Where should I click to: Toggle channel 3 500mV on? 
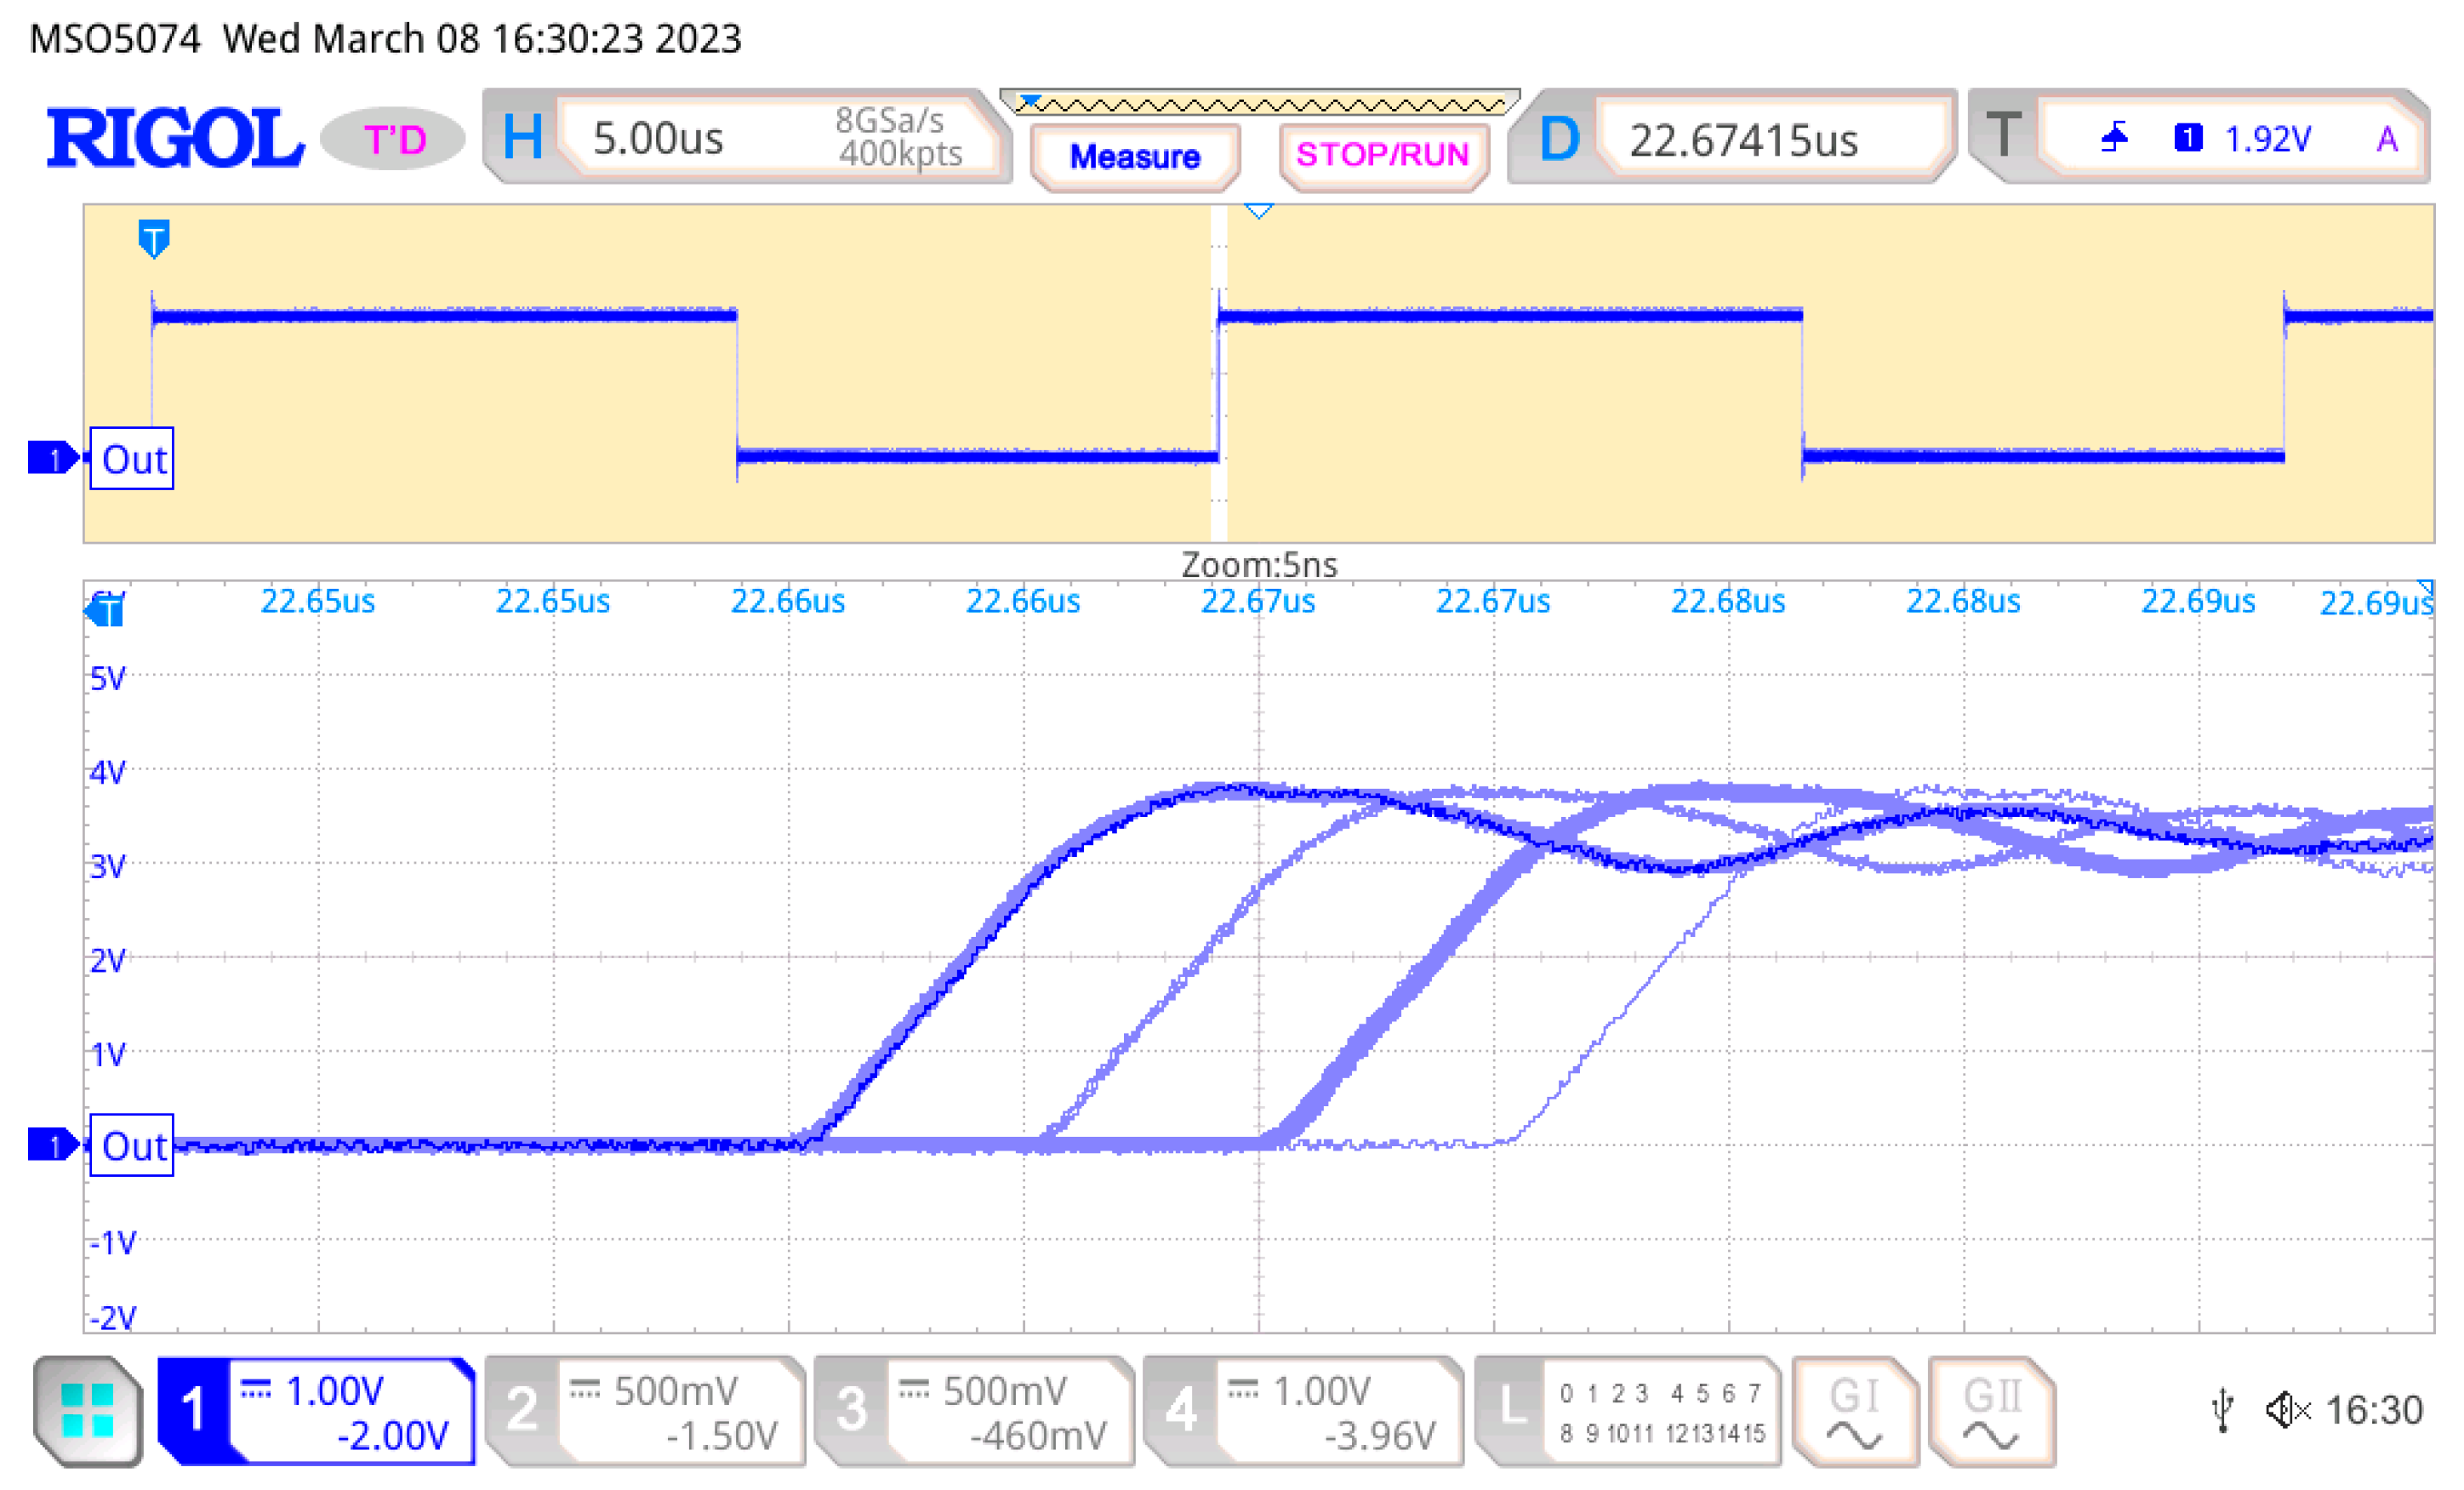click(974, 1411)
